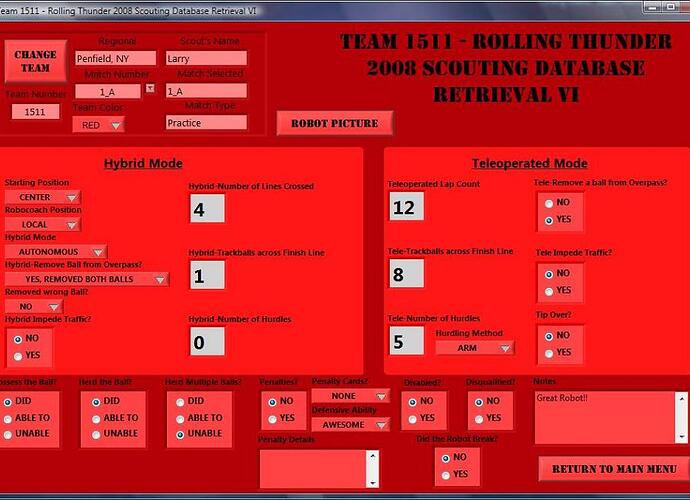Image resolution: width=690 pixels, height=500 pixels.
Task: Click Hybrid-Number of Lines Crossed value 4
Action: coord(207,208)
